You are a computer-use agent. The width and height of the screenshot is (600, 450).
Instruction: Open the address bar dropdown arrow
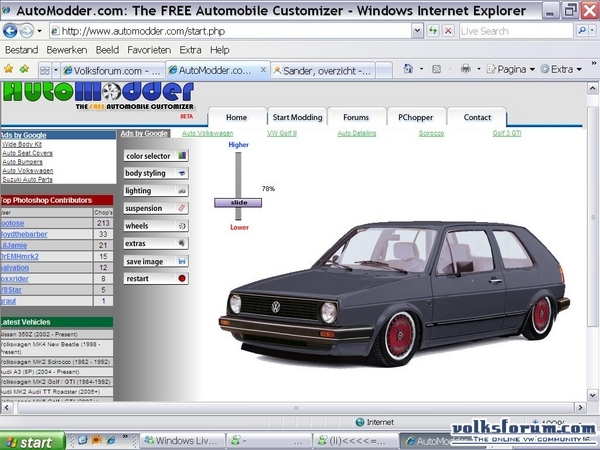tap(417, 31)
